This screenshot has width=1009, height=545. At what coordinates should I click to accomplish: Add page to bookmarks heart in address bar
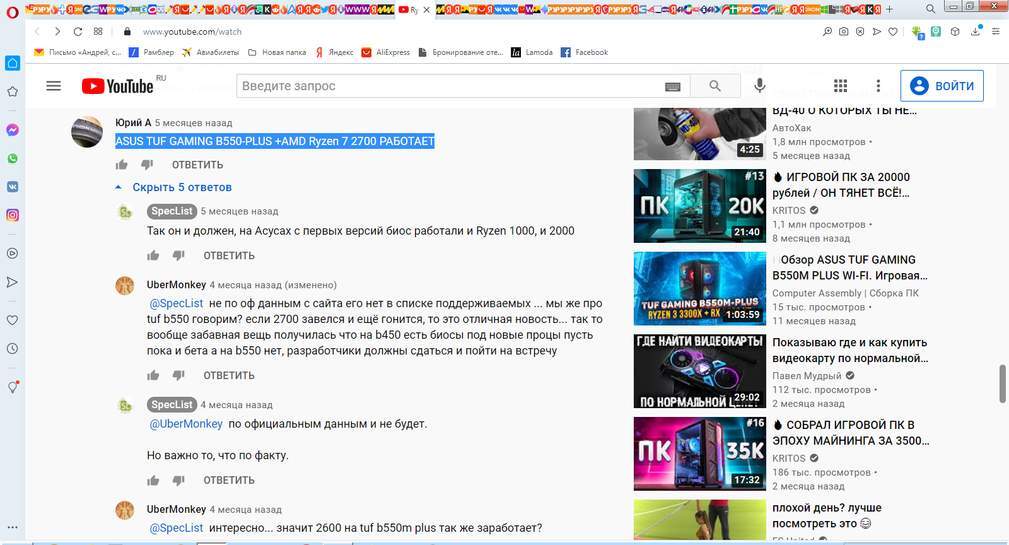pos(893,32)
